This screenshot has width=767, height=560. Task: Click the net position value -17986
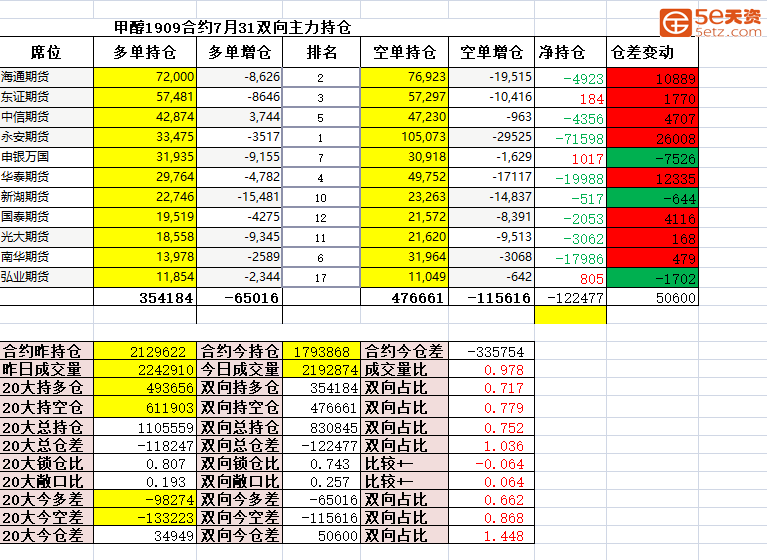(x=570, y=258)
